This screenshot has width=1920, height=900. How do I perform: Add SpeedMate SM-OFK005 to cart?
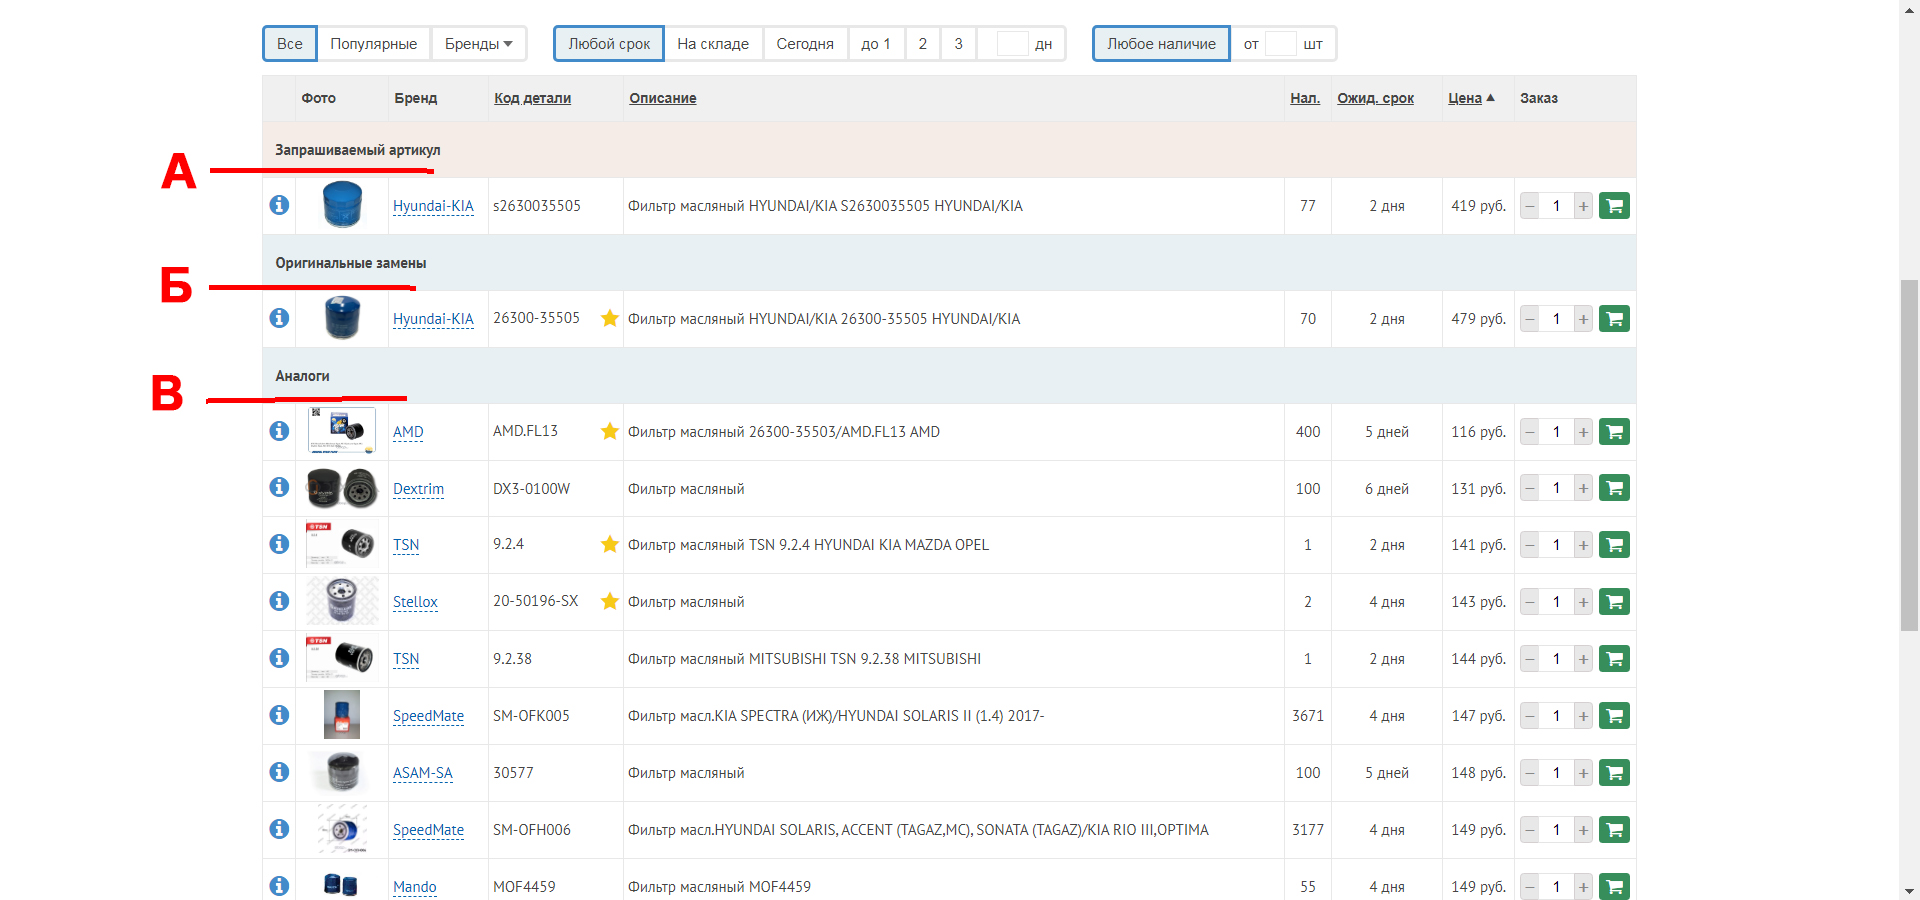[x=1614, y=716]
